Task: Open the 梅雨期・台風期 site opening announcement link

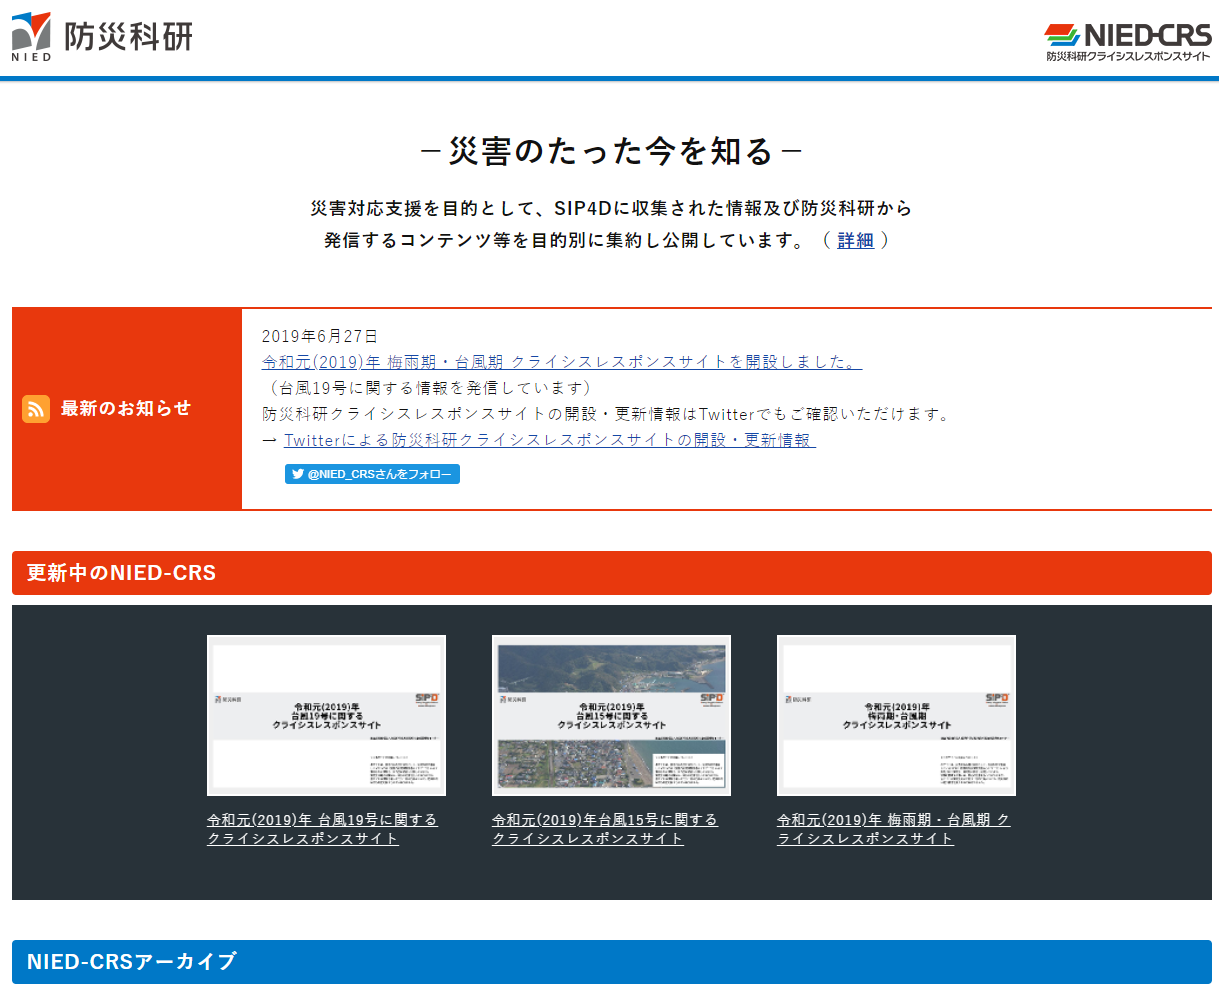Action: tap(560, 362)
